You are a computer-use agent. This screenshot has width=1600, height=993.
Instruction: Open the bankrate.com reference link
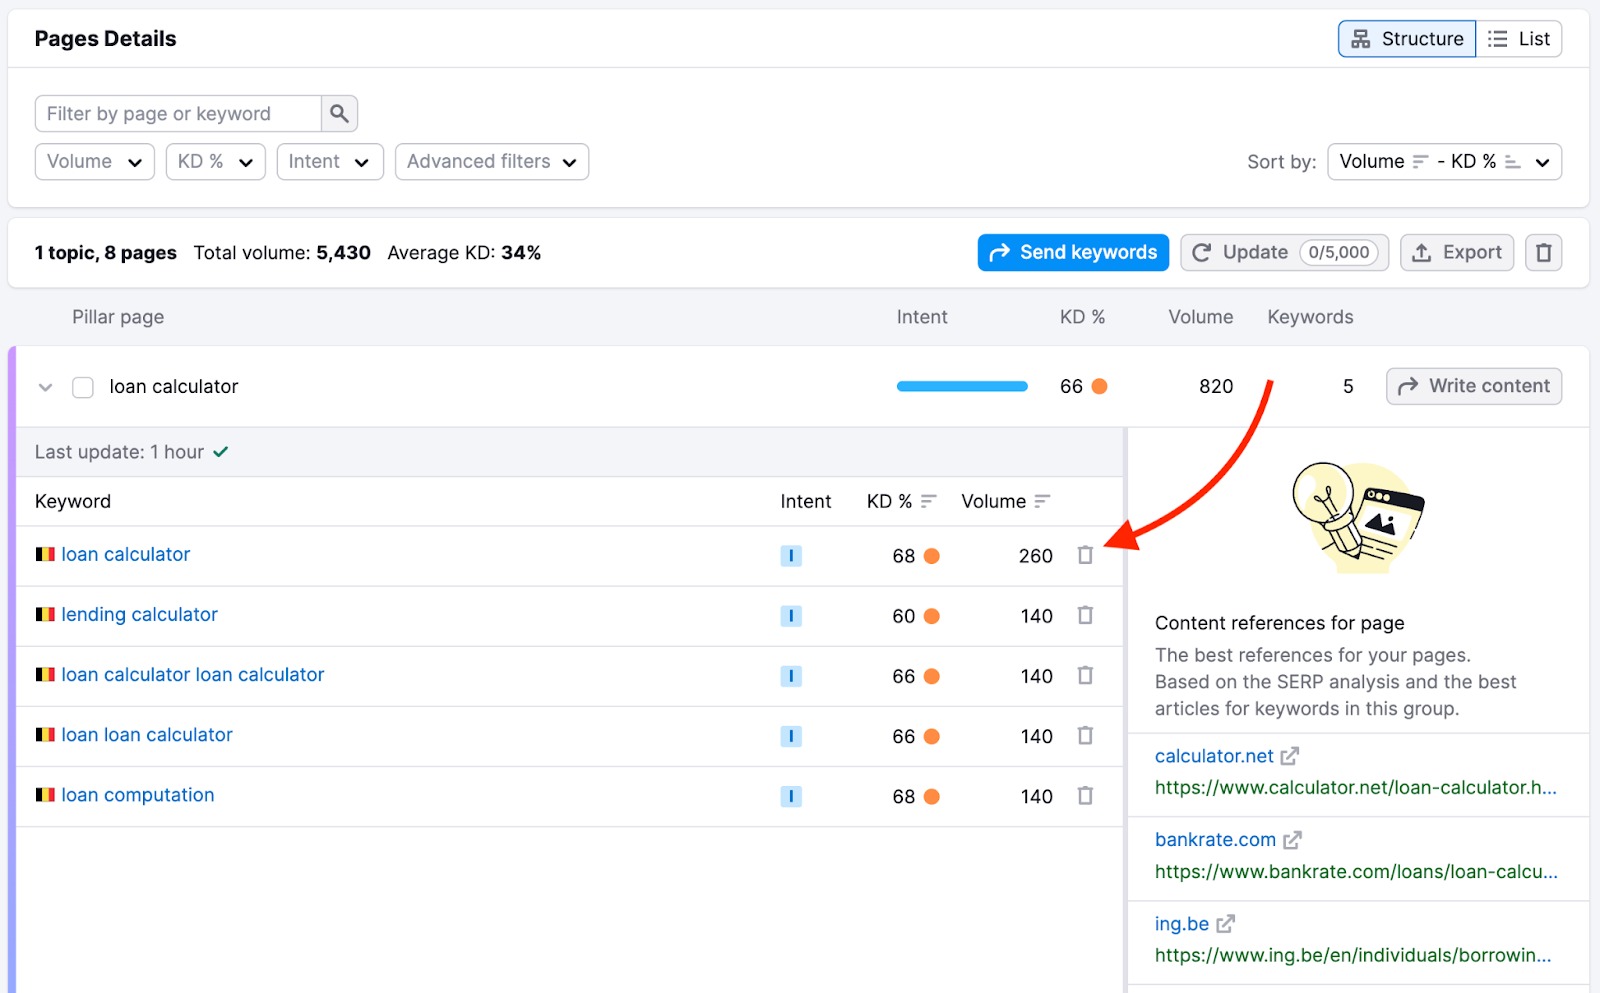click(x=1215, y=840)
